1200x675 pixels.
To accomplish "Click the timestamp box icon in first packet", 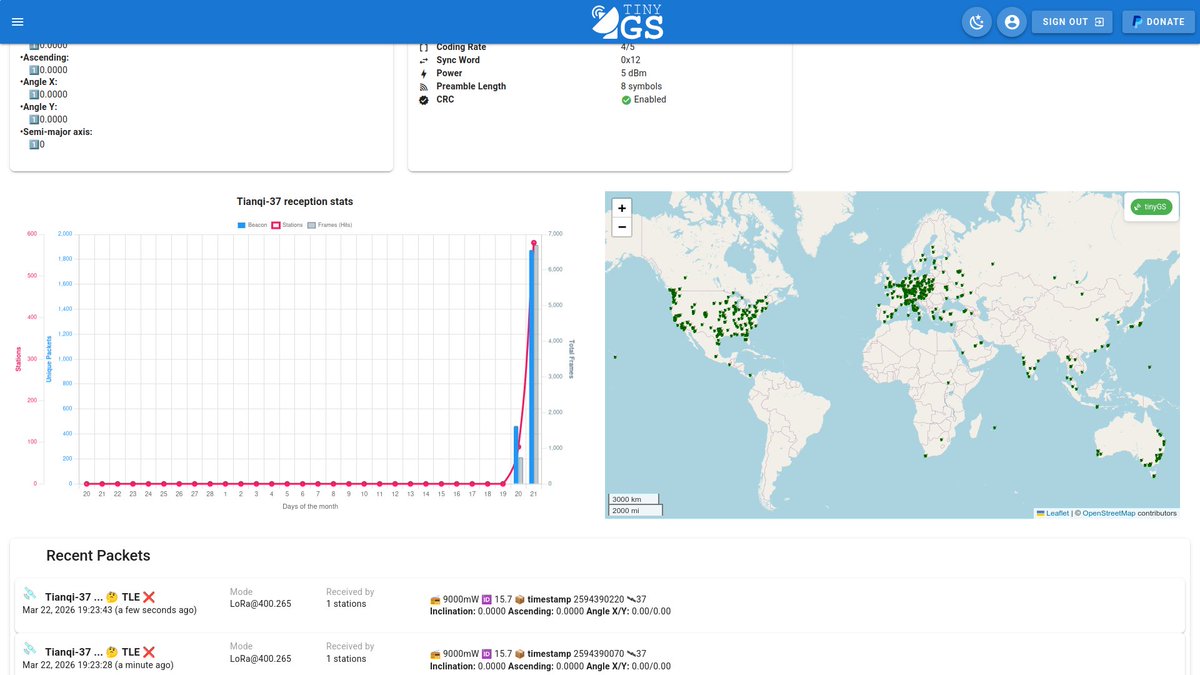I will tap(520, 599).
